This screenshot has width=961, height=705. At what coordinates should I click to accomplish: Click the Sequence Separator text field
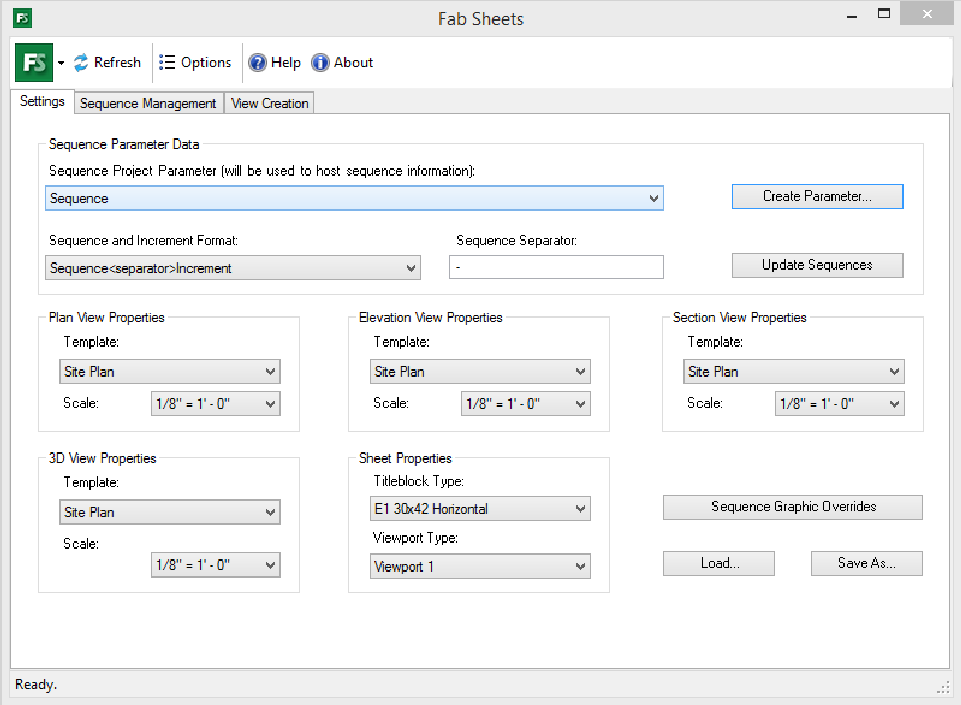(x=557, y=268)
